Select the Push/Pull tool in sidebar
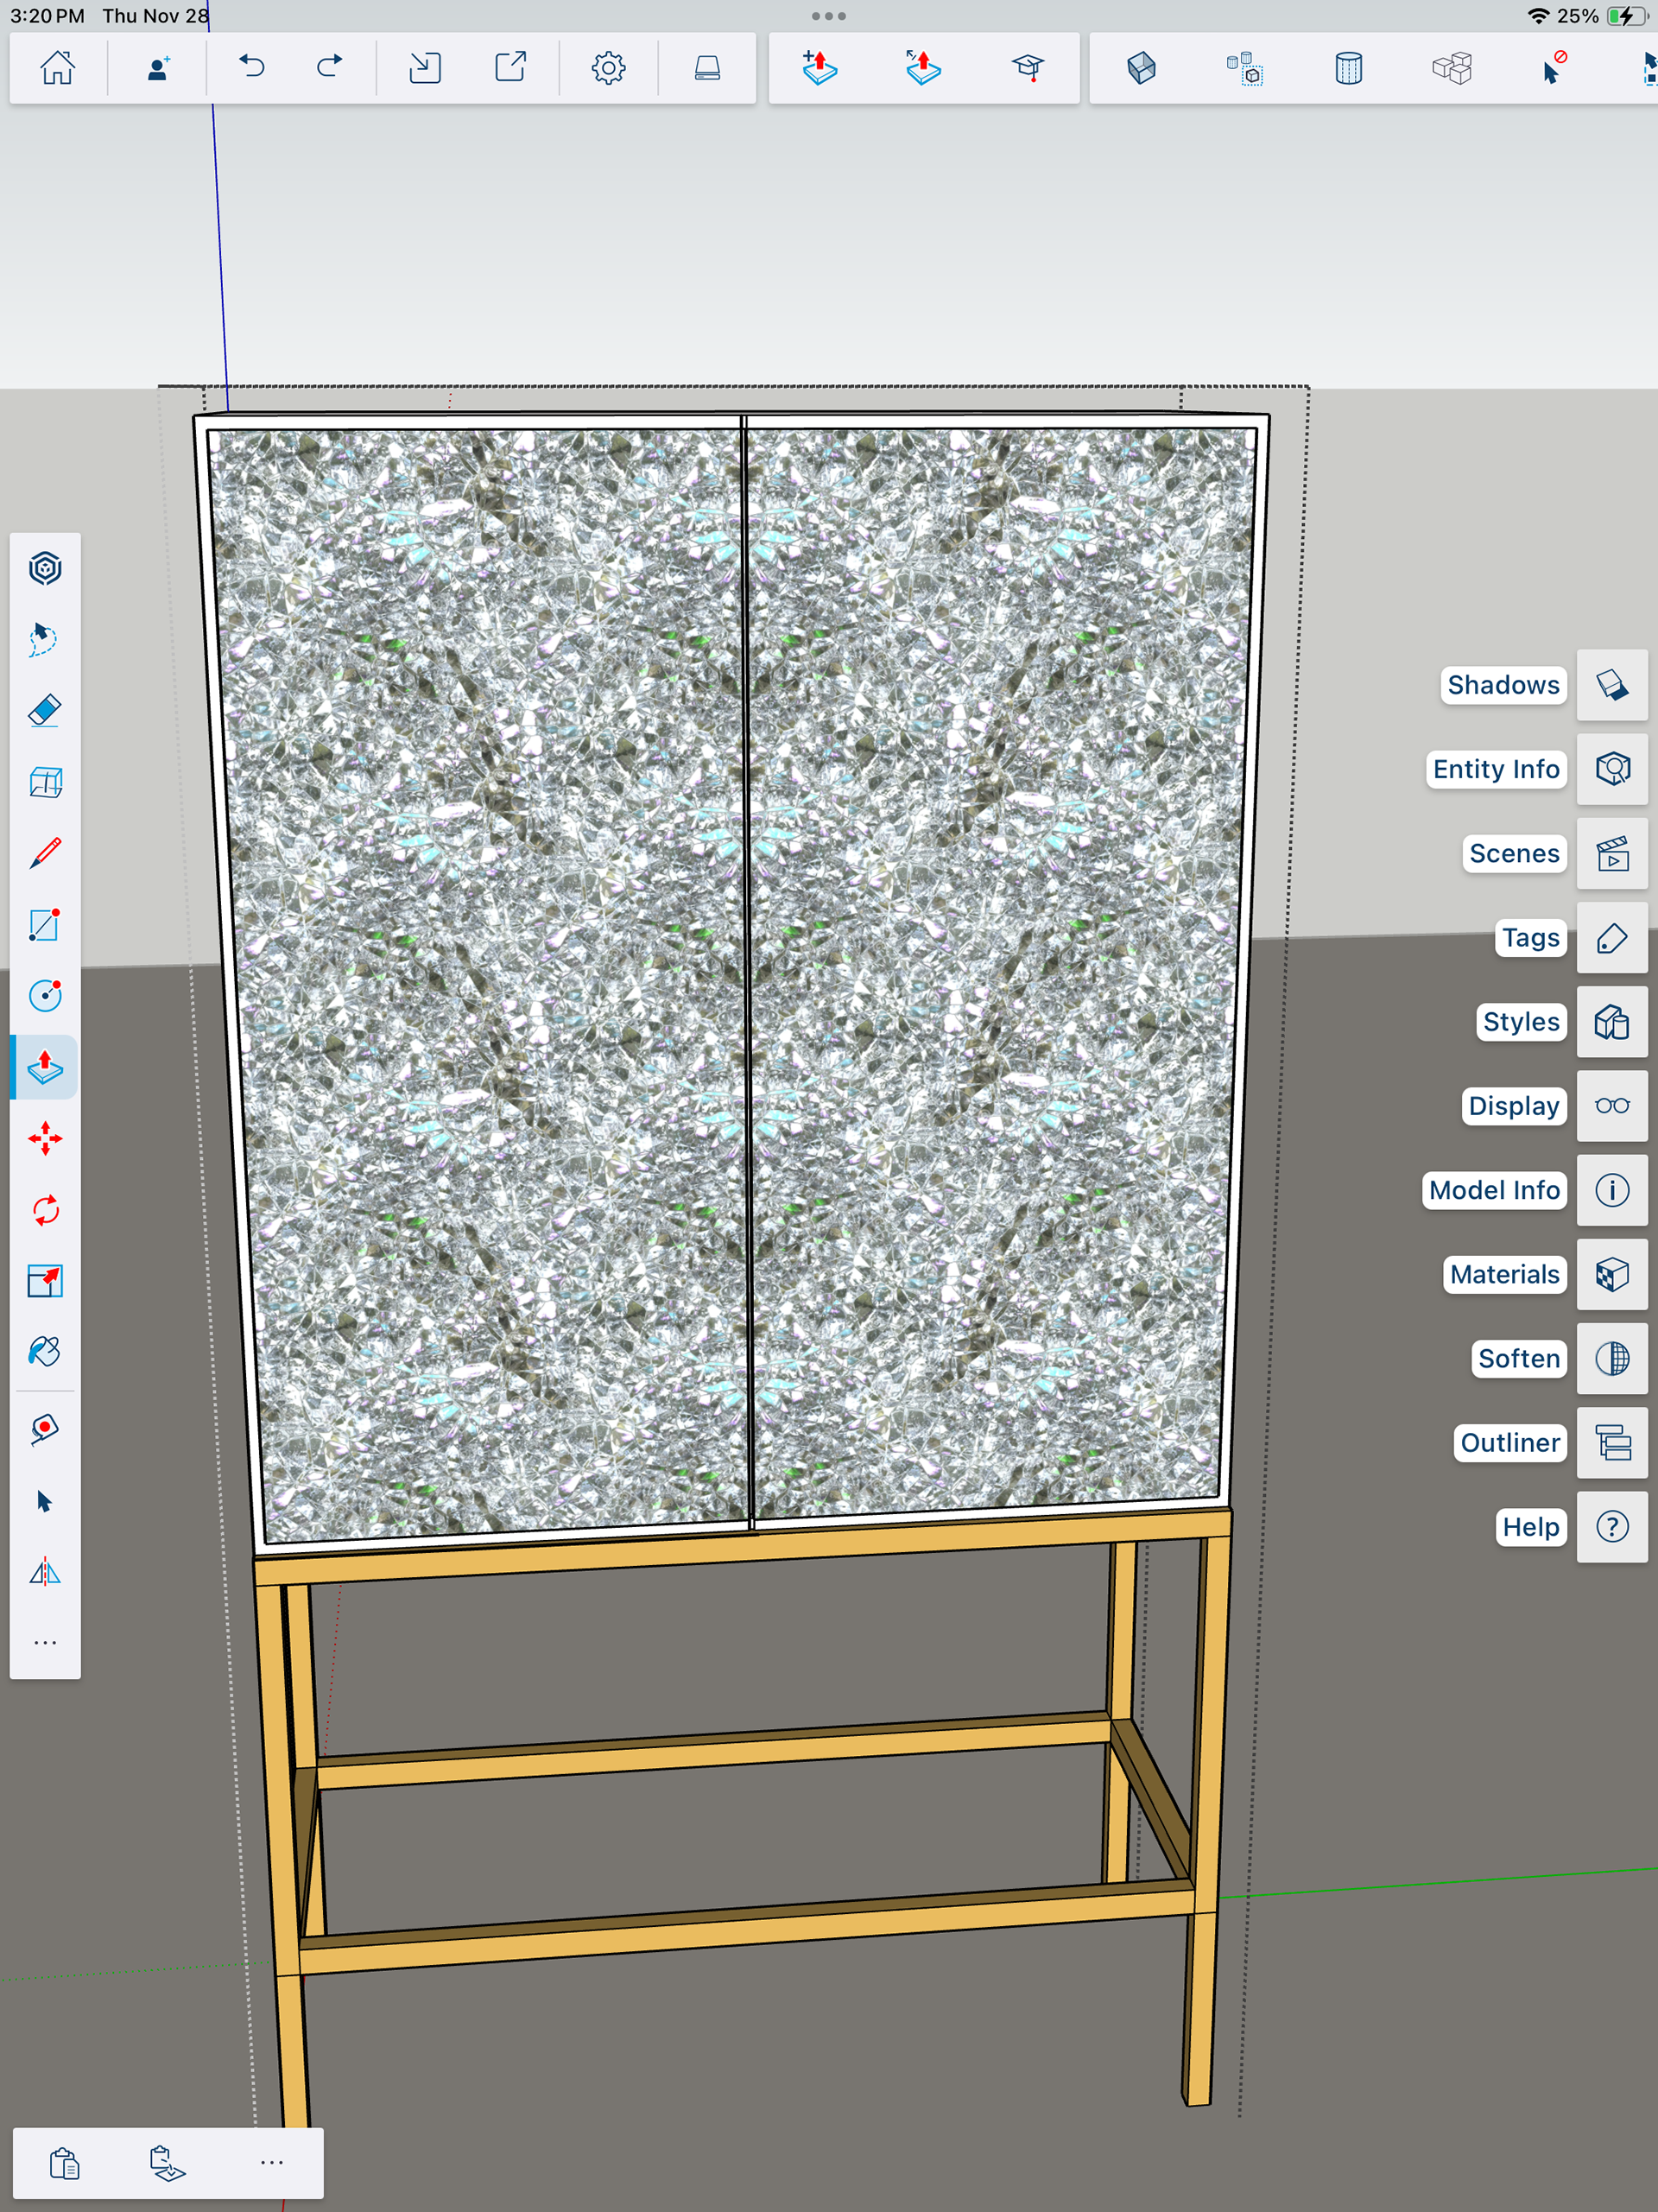The image size is (1658, 2212). (45, 1067)
